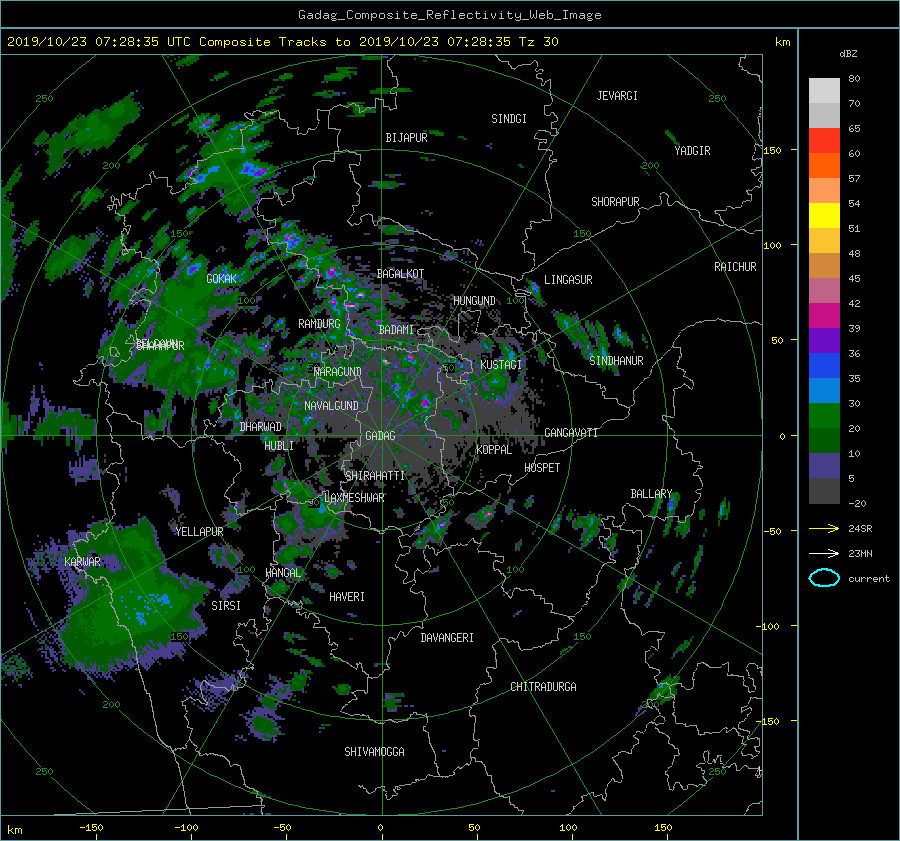This screenshot has height=841, width=900.
Task: Pick the light blue 30-35 dBZ swatch
Action: coord(824,390)
